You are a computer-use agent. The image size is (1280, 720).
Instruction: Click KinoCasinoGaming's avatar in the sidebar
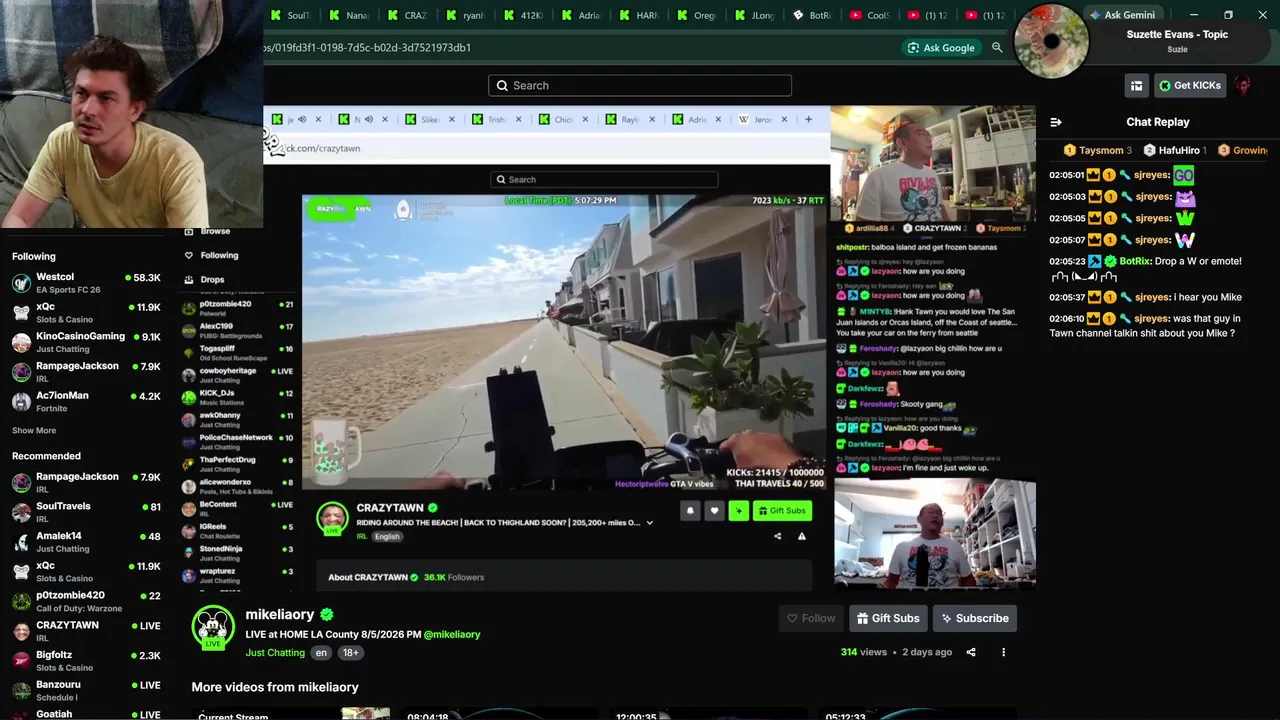21,342
